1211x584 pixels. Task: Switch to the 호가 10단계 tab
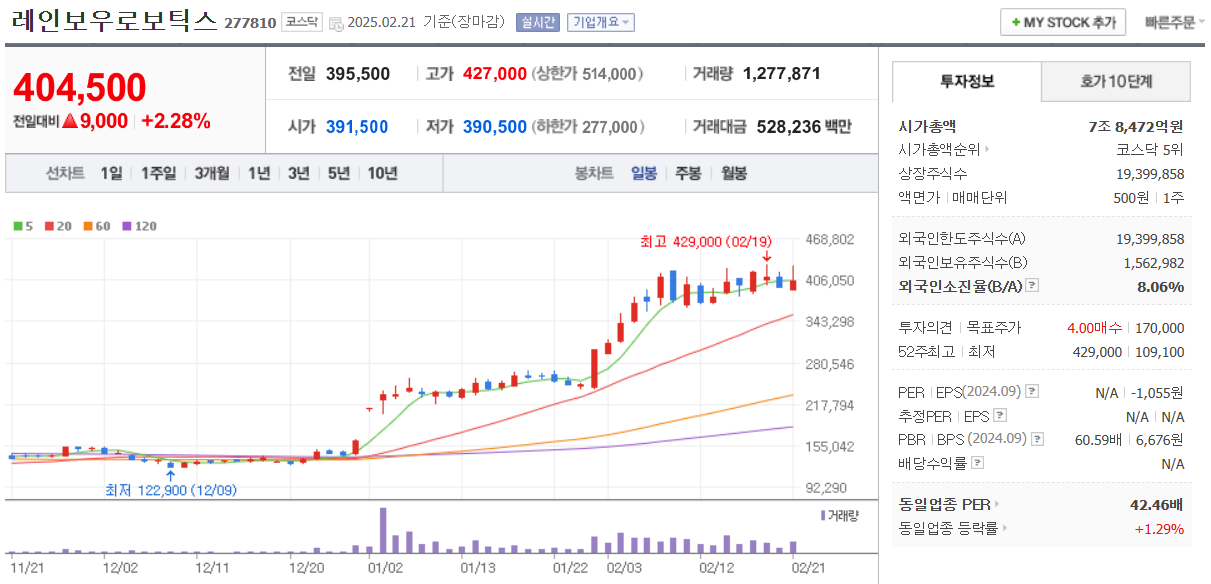click(x=1115, y=82)
